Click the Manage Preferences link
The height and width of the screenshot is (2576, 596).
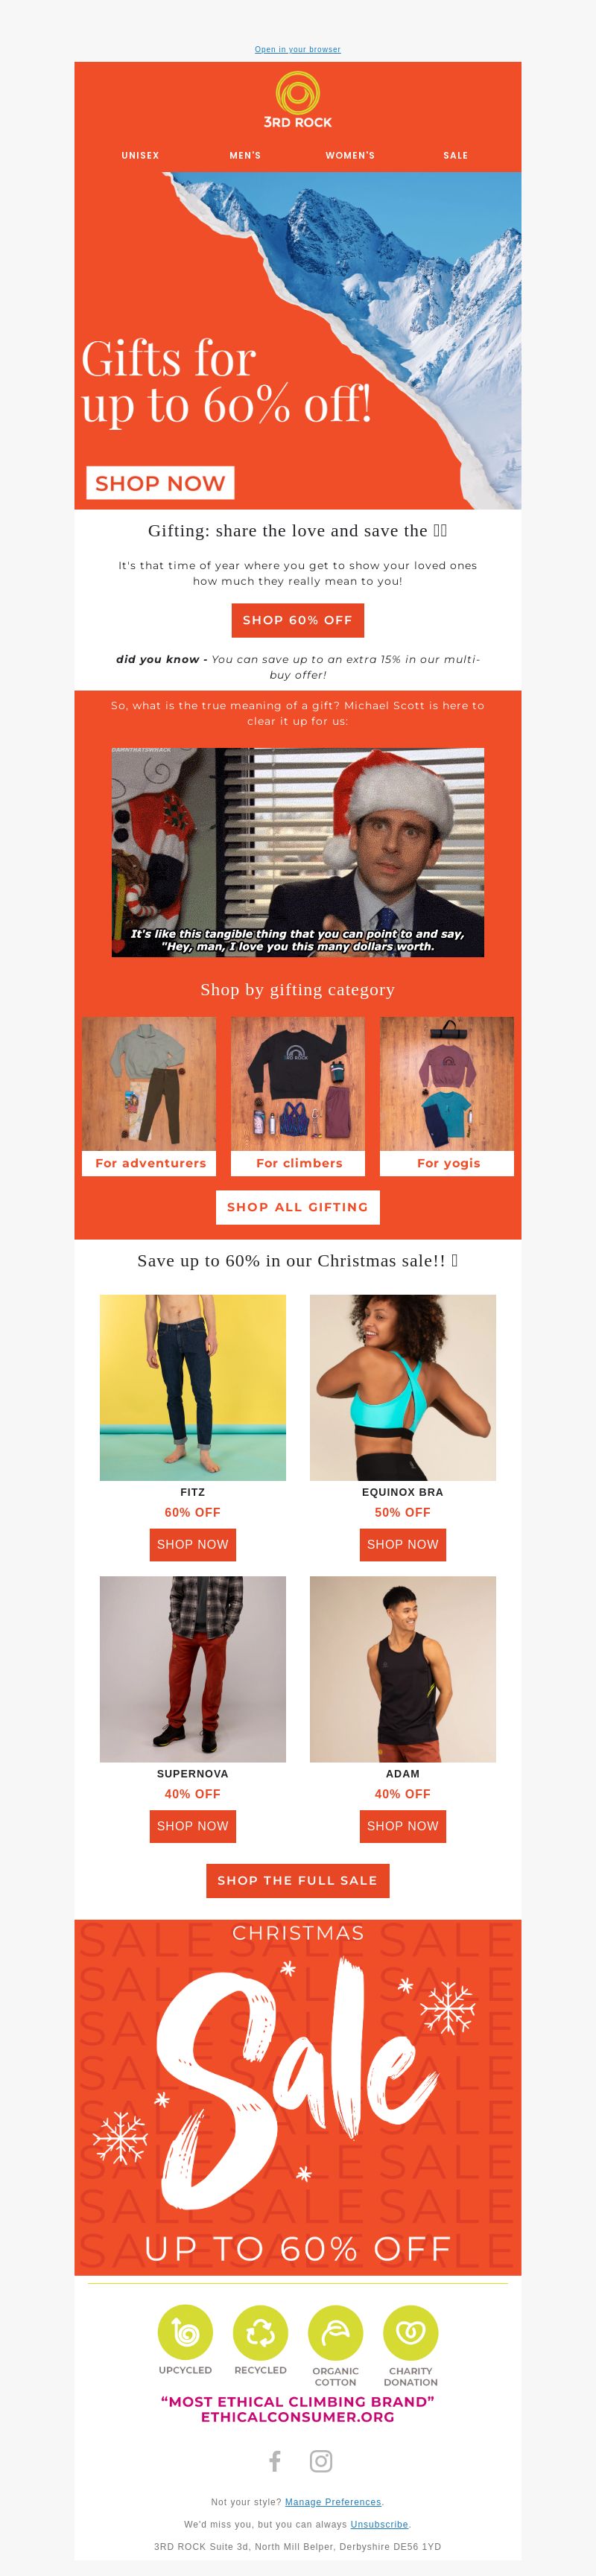click(333, 2502)
